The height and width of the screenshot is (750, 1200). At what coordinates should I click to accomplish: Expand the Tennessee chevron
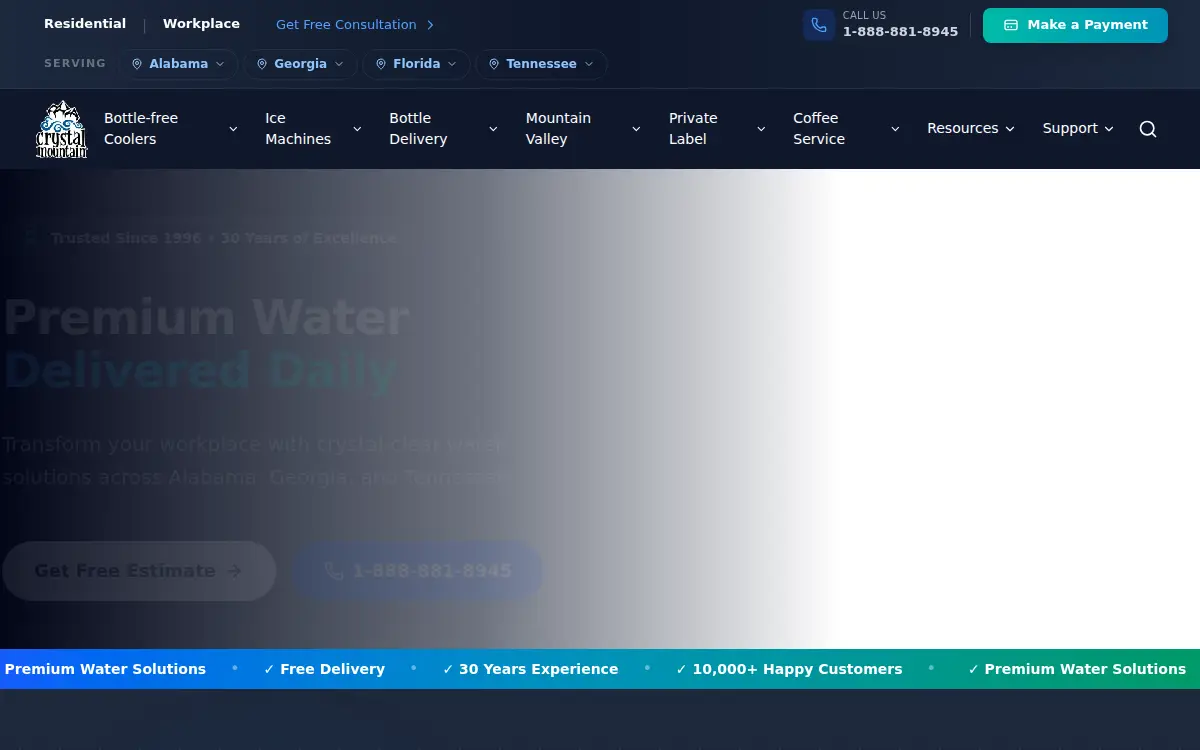[589, 64]
